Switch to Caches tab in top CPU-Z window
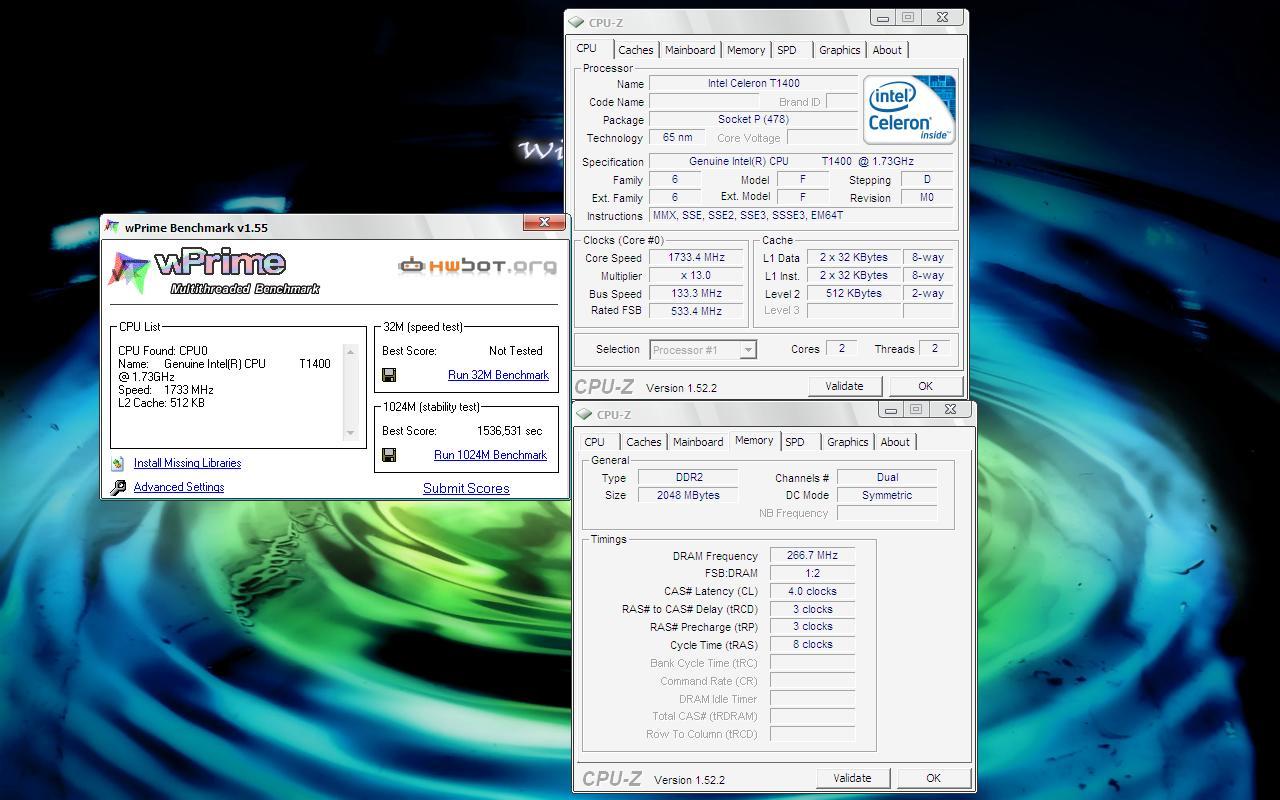The image size is (1280, 800). (635, 50)
